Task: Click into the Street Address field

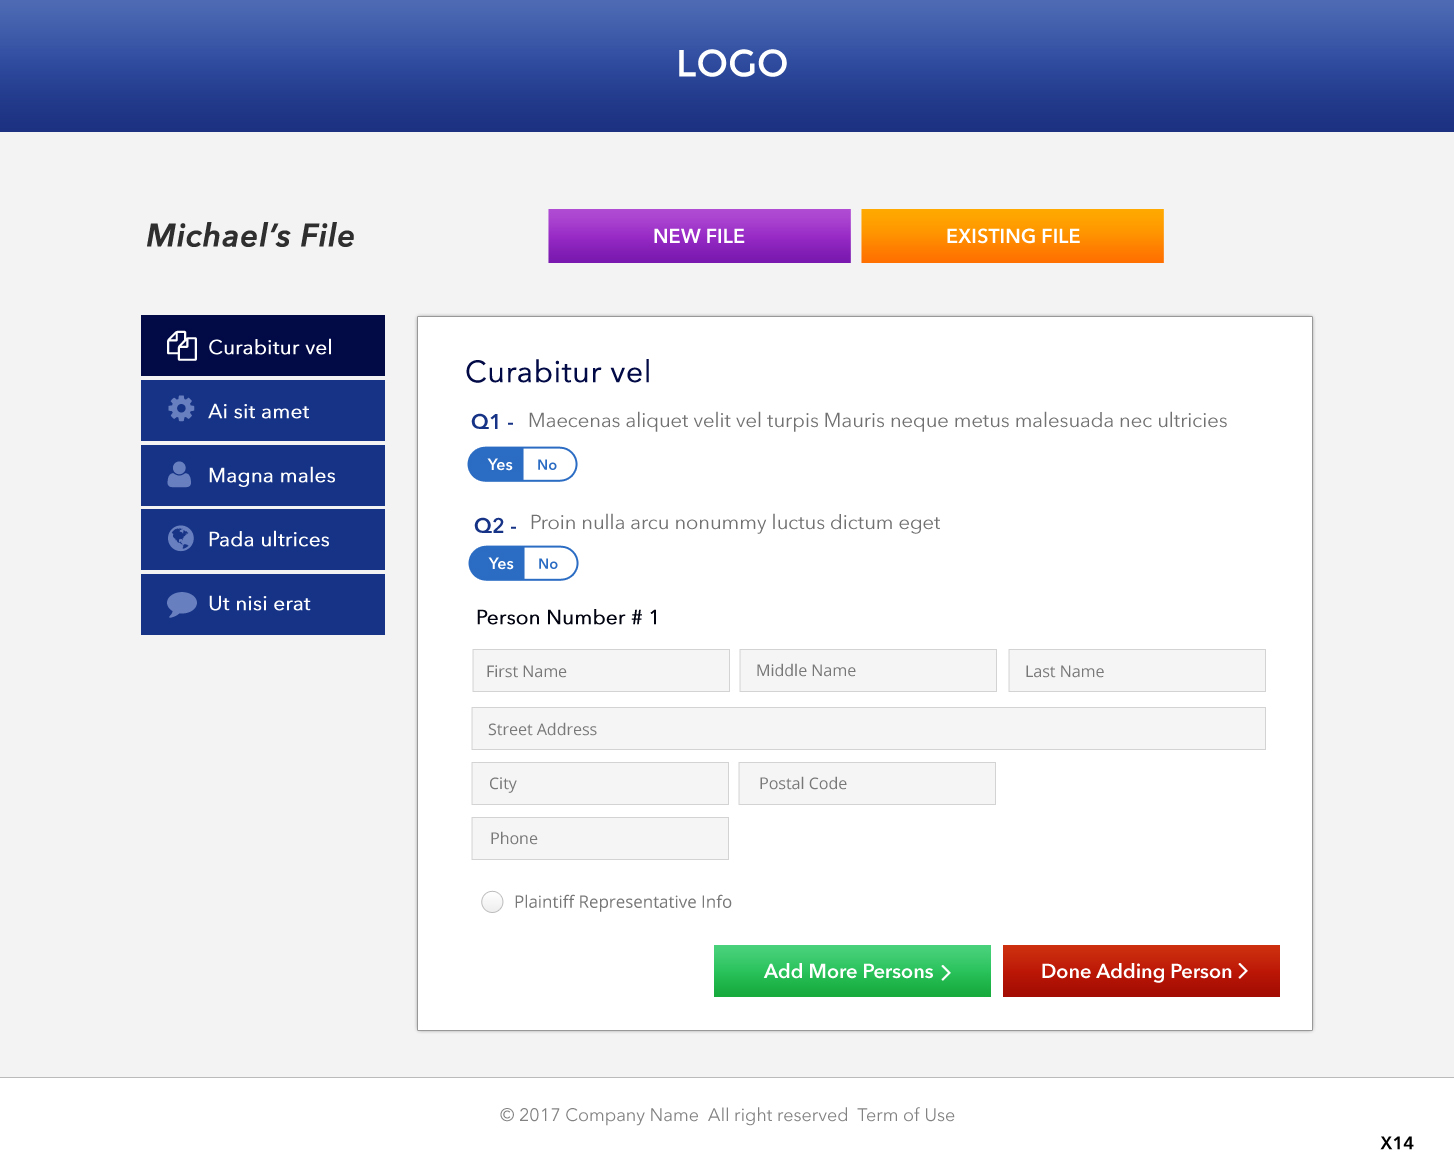Action: [x=868, y=729]
